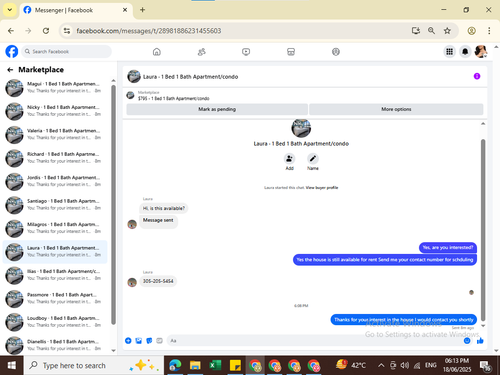Attach a photo in message composer
The height and width of the screenshot is (375, 500).
pyautogui.click(x=139, y=340)
